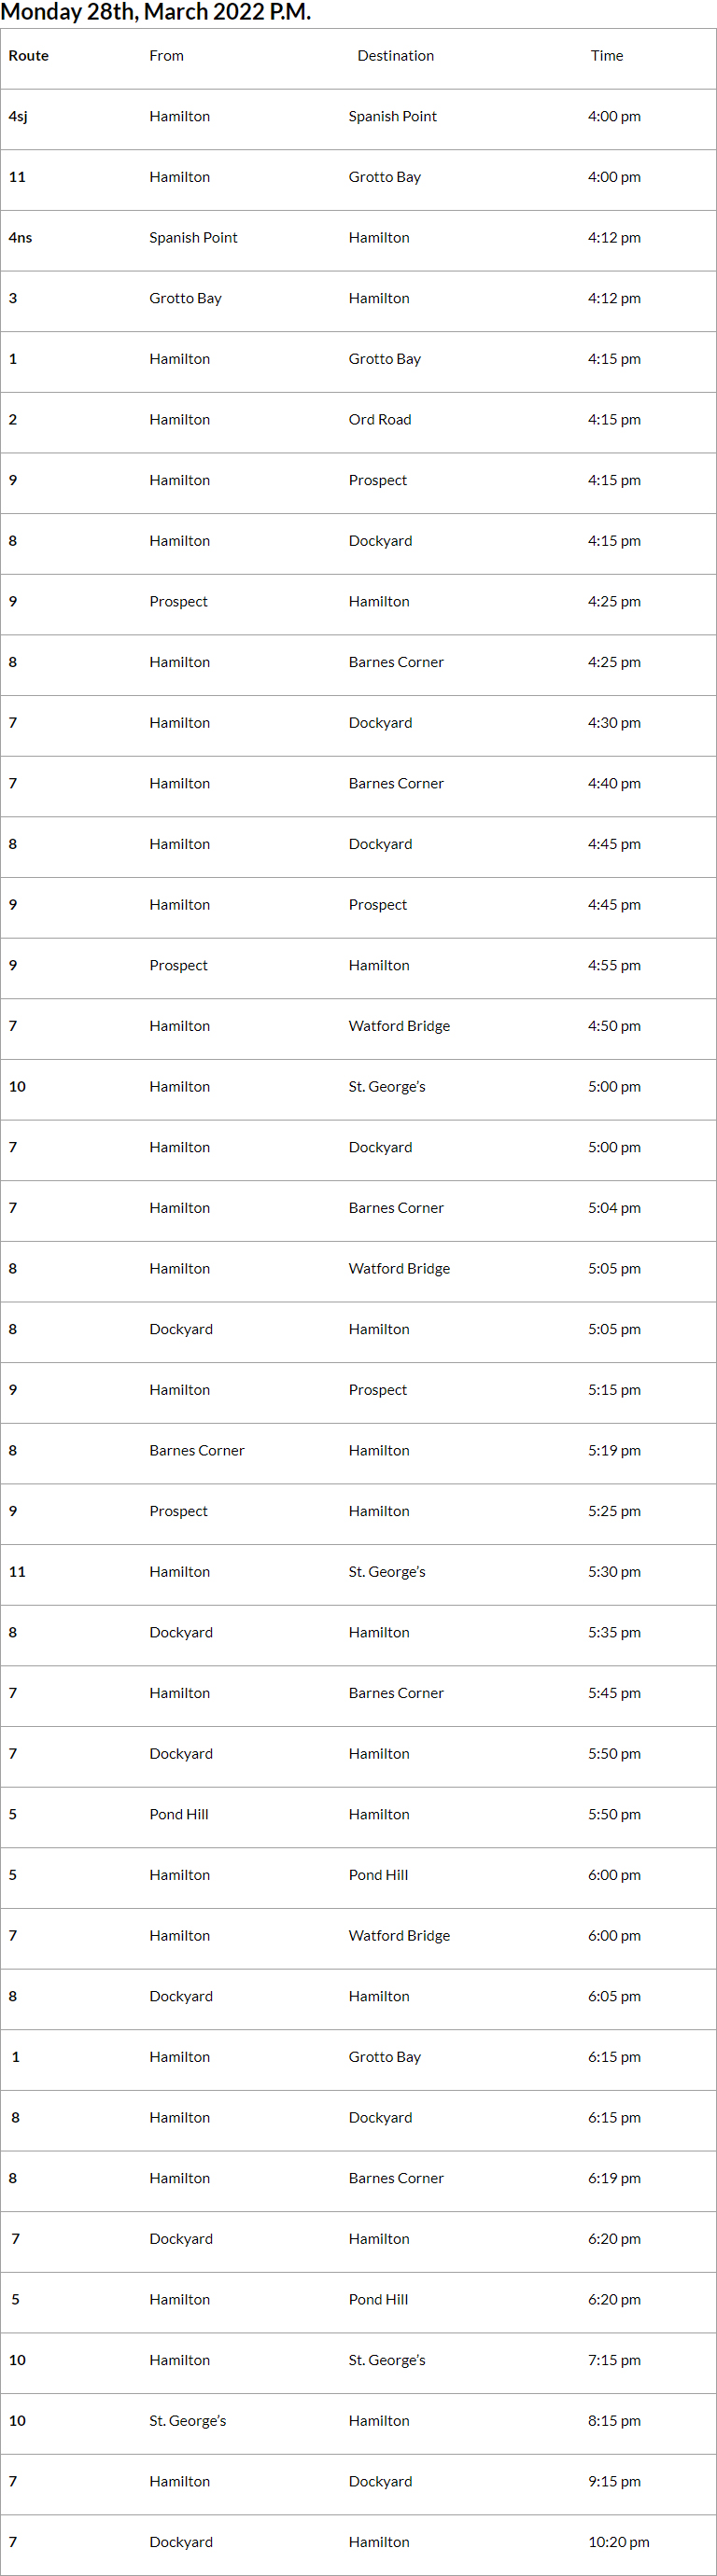Click the 5:04 pm departure time
This screenshot has height=2576, width=717.
(x=614, y=1208)
